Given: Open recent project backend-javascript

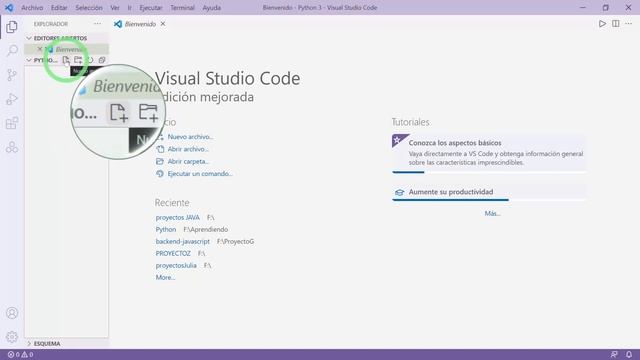Looking at the screenshot, I should 182,241.
